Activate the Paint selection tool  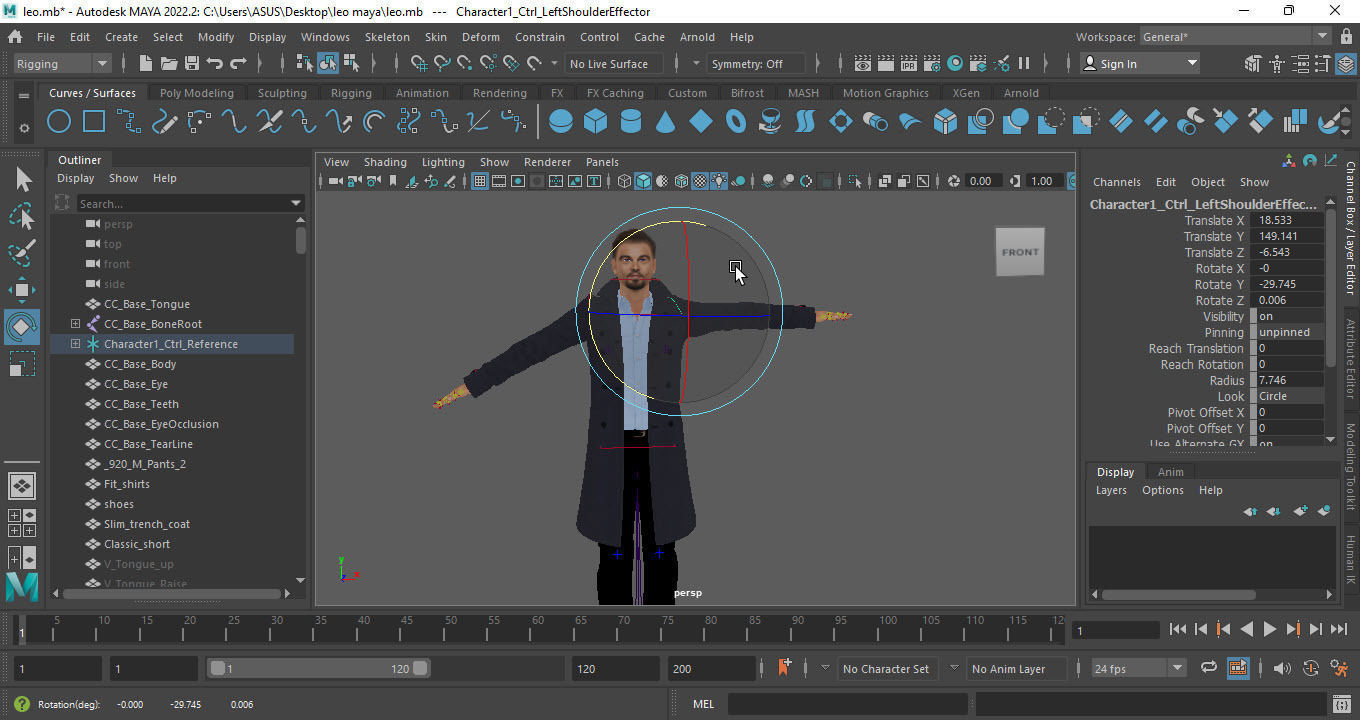click(23, 253)
